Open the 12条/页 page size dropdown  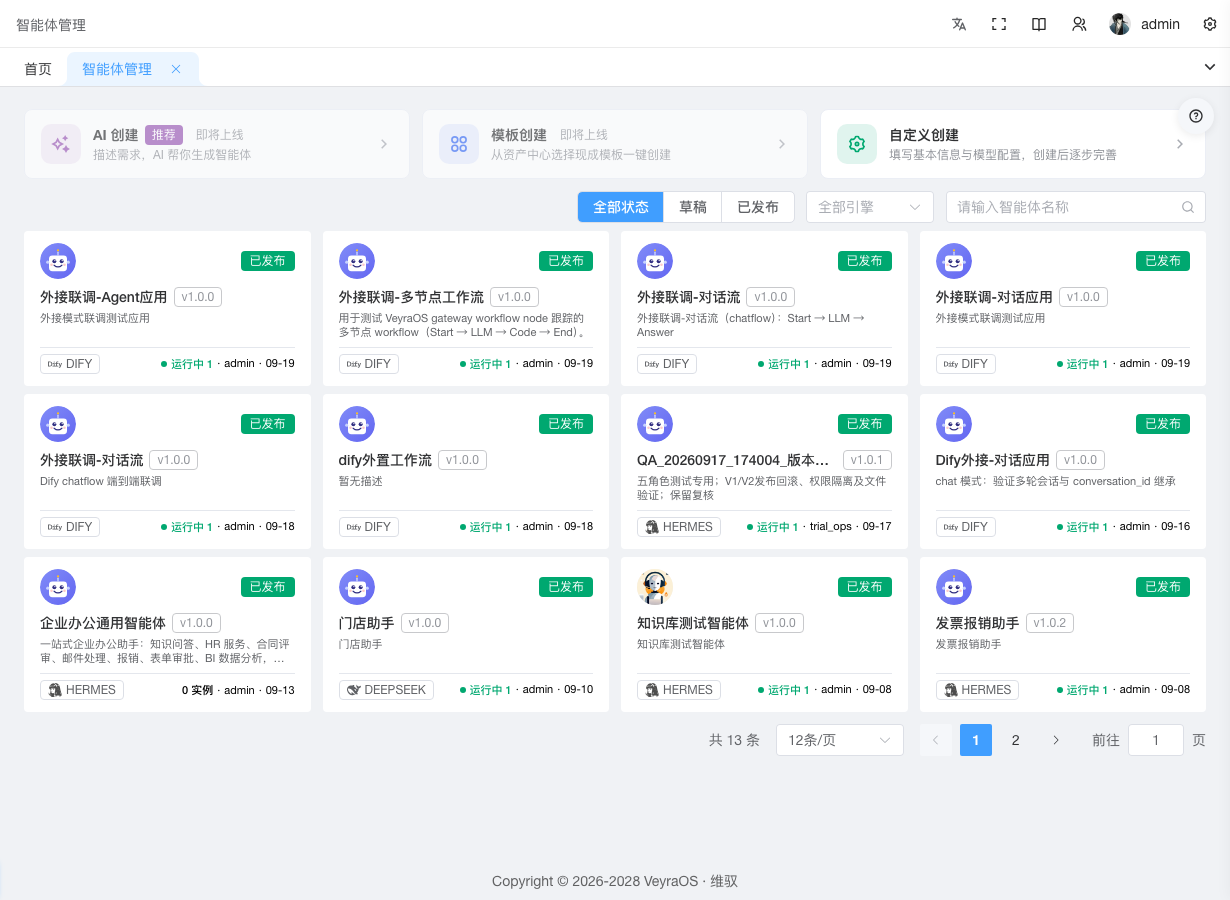840,740
